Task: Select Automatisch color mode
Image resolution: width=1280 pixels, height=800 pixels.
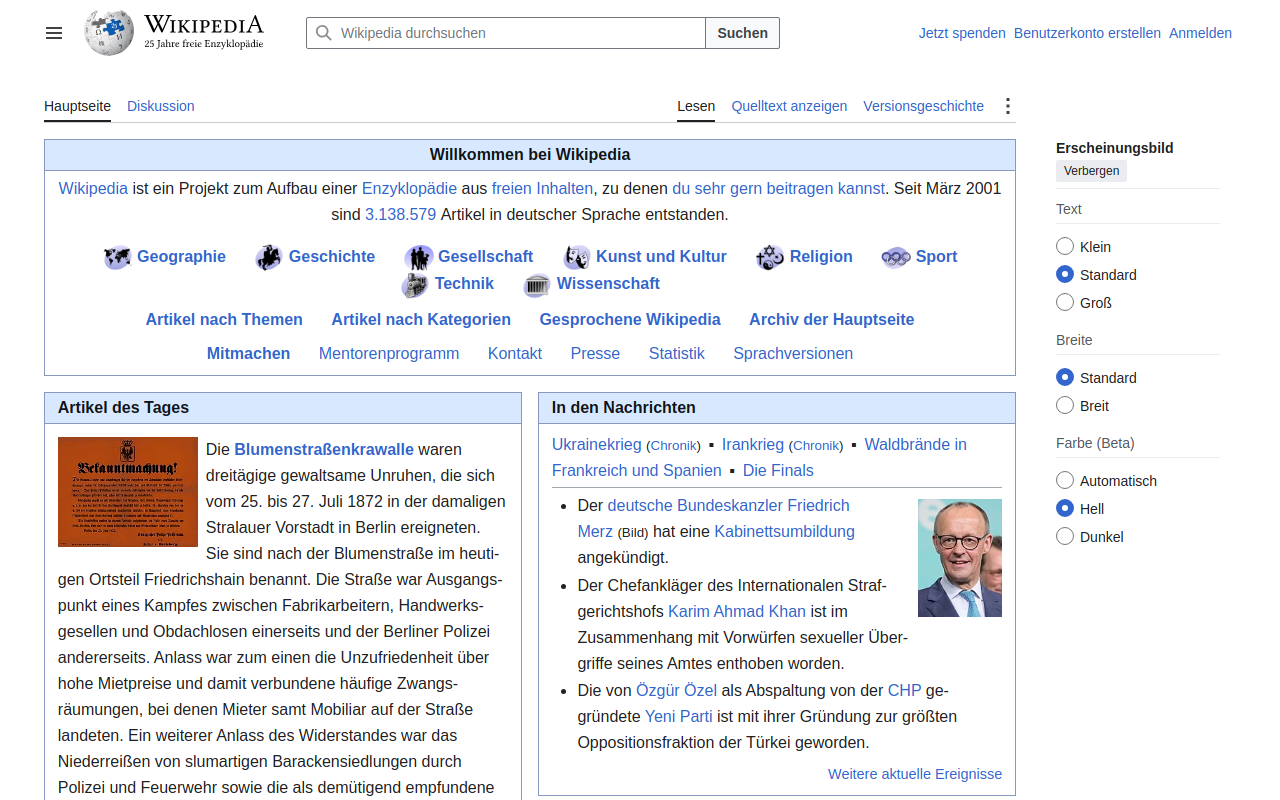Action: pyautogui.click(x=1065, y=480)
